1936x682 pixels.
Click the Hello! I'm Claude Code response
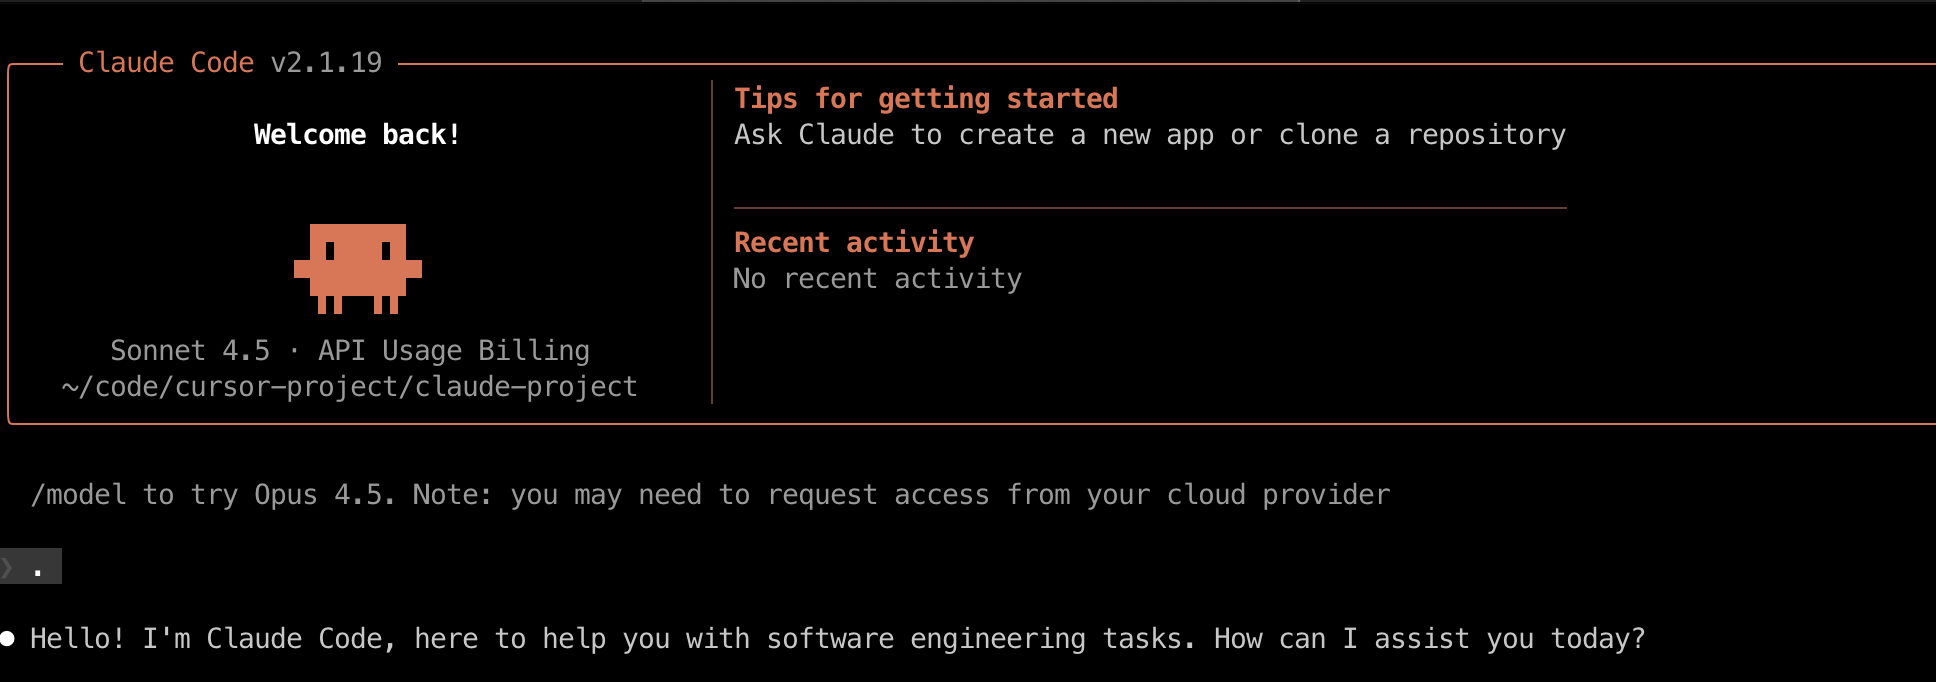click(x=837, y=639)
